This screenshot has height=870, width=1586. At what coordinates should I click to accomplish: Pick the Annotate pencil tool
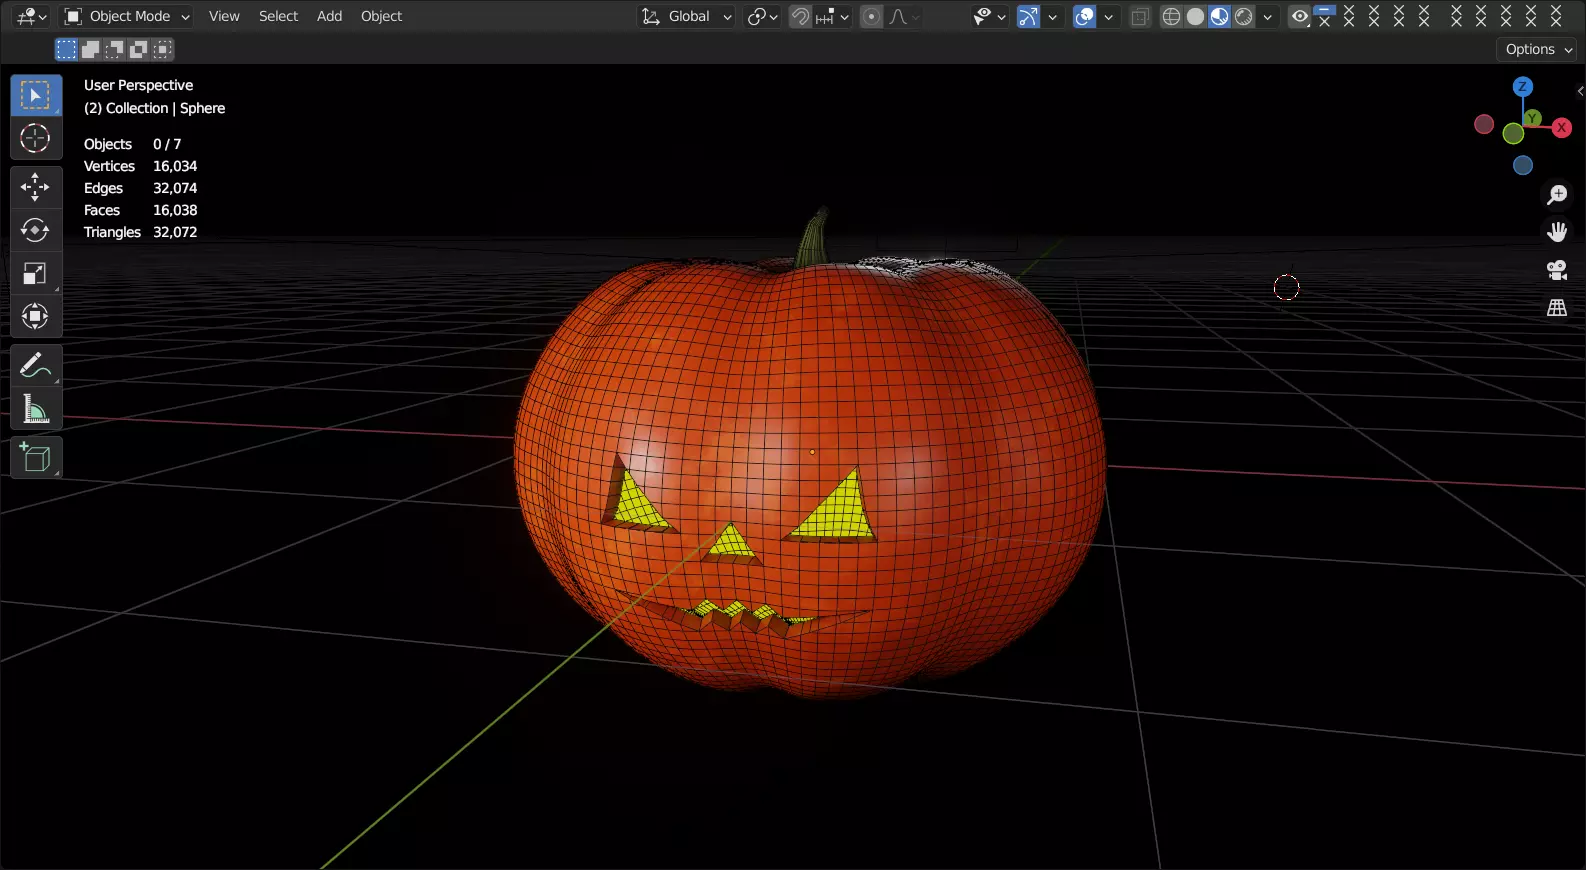[36, 365]
